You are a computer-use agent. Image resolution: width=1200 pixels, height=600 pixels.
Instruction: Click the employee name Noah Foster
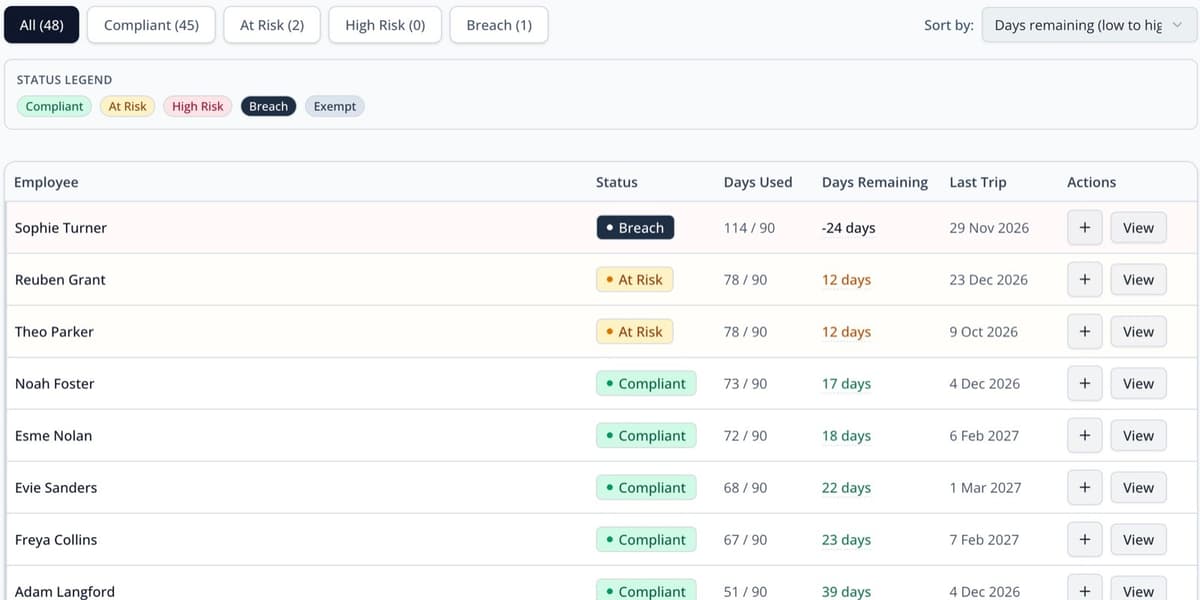pyautogui.click(x=55, y=384)
